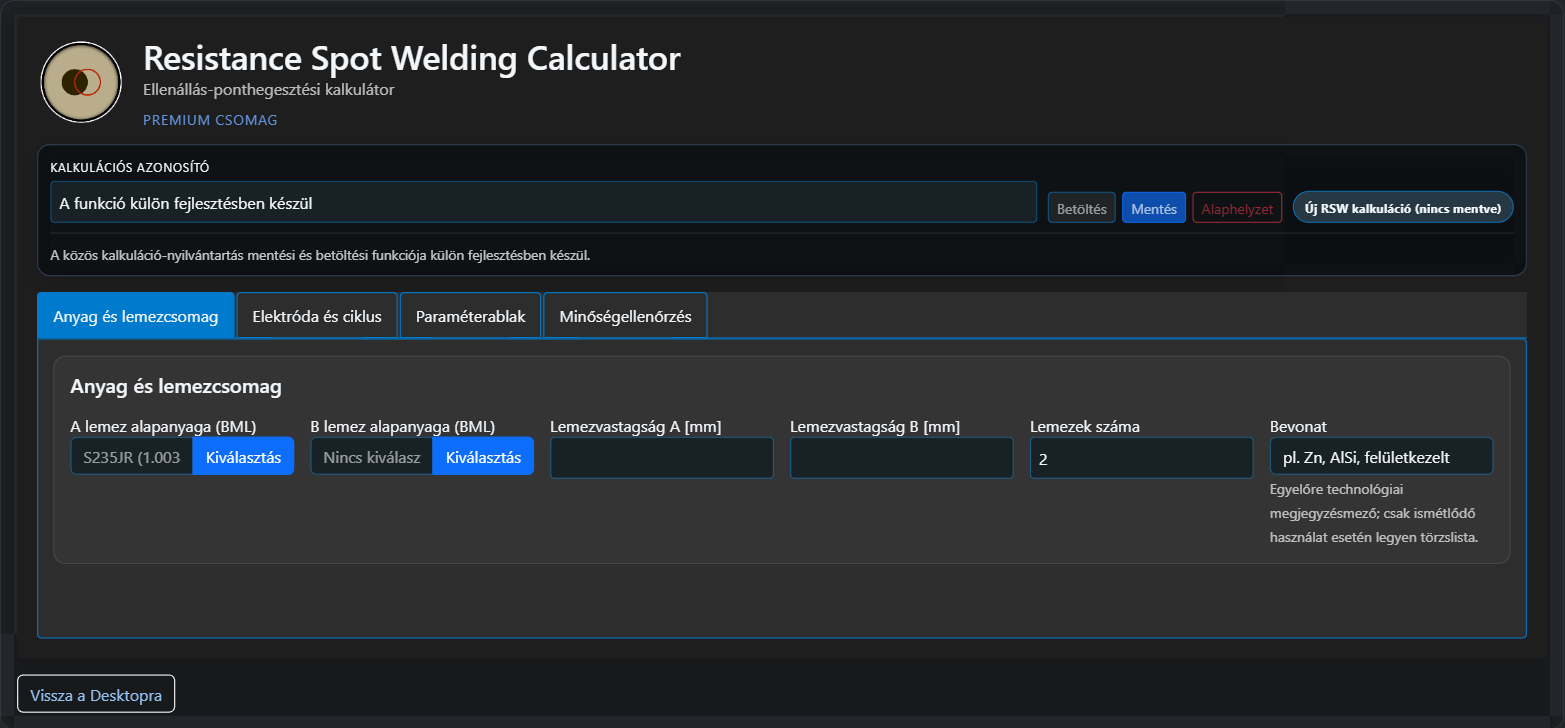
Task: Click the B lemez alapanyaga Nincs kiválasztva field
Action: (372, 456)
